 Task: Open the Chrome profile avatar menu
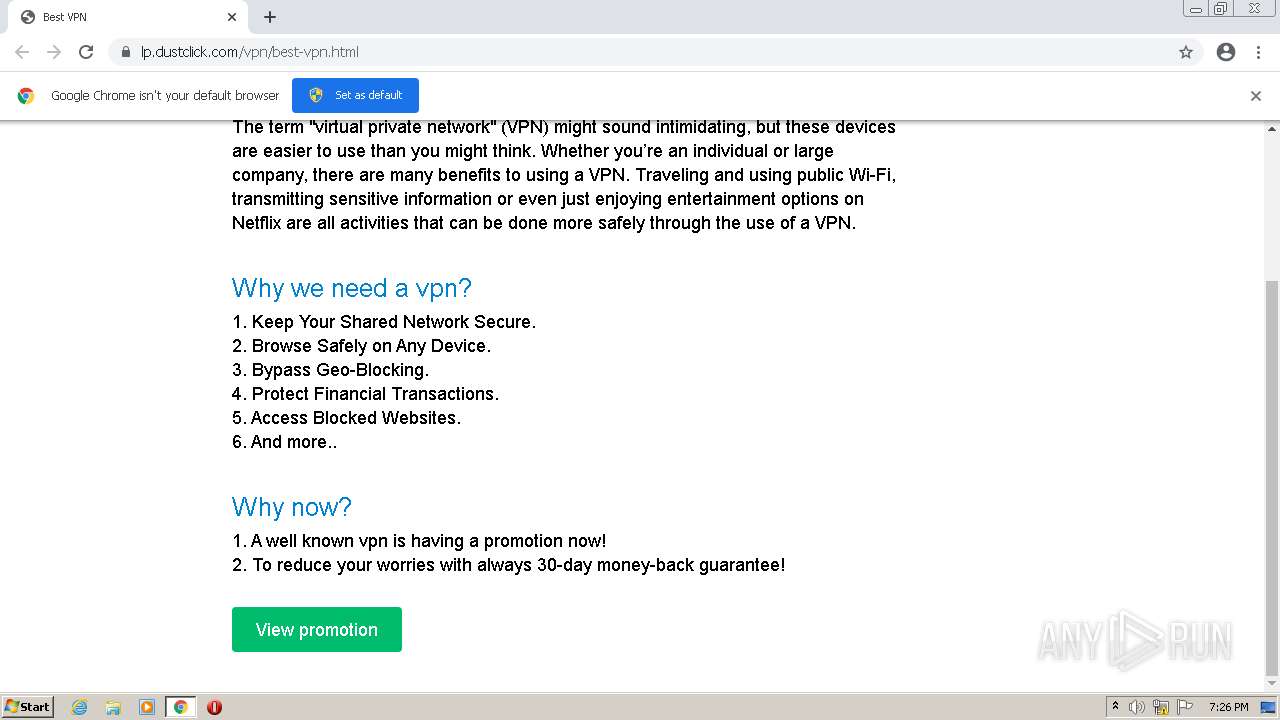pyautogui.click(x=1226, y=52)
